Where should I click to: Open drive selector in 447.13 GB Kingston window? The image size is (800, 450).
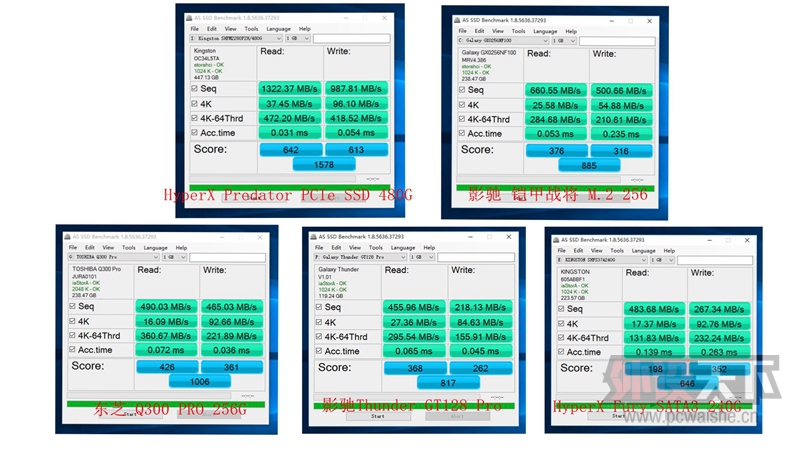pos(236,38)
